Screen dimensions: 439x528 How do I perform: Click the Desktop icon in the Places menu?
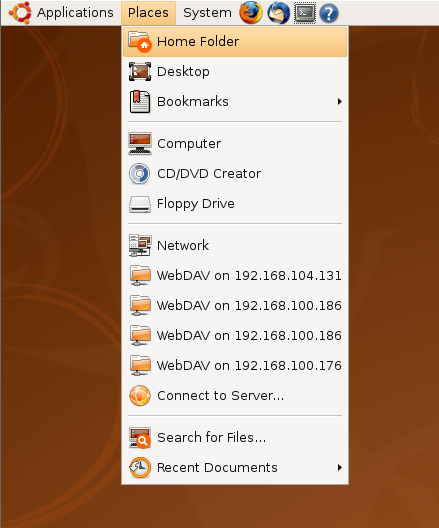click(x=140, y=71)
